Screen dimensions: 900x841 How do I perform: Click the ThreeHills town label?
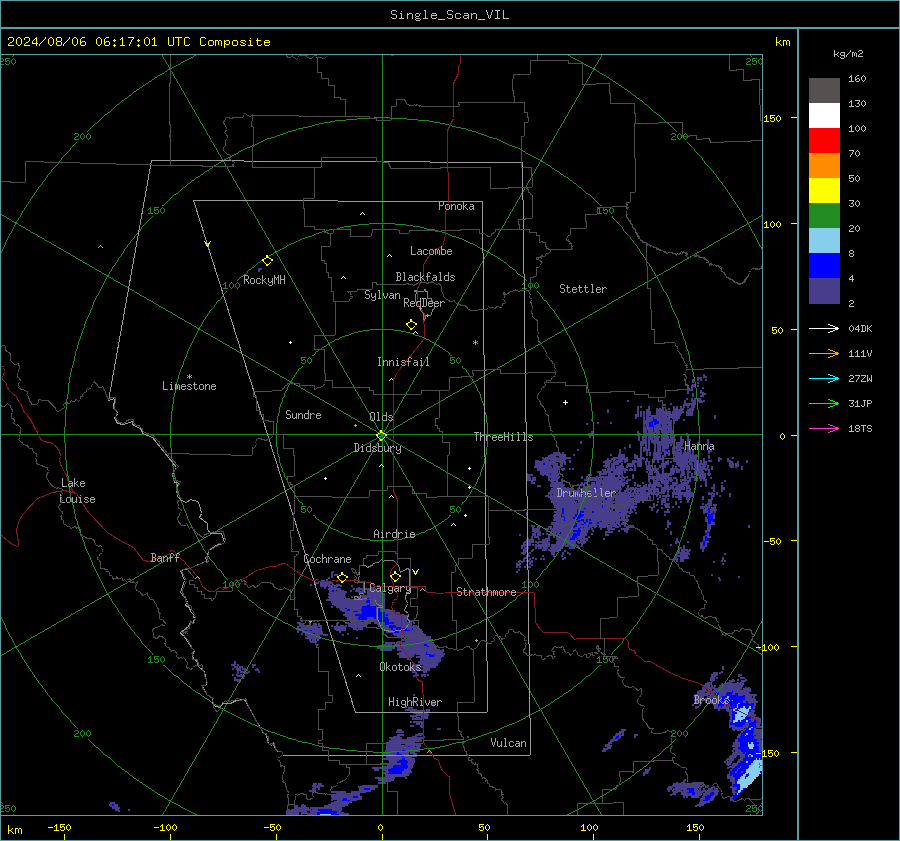coord(503,437)
